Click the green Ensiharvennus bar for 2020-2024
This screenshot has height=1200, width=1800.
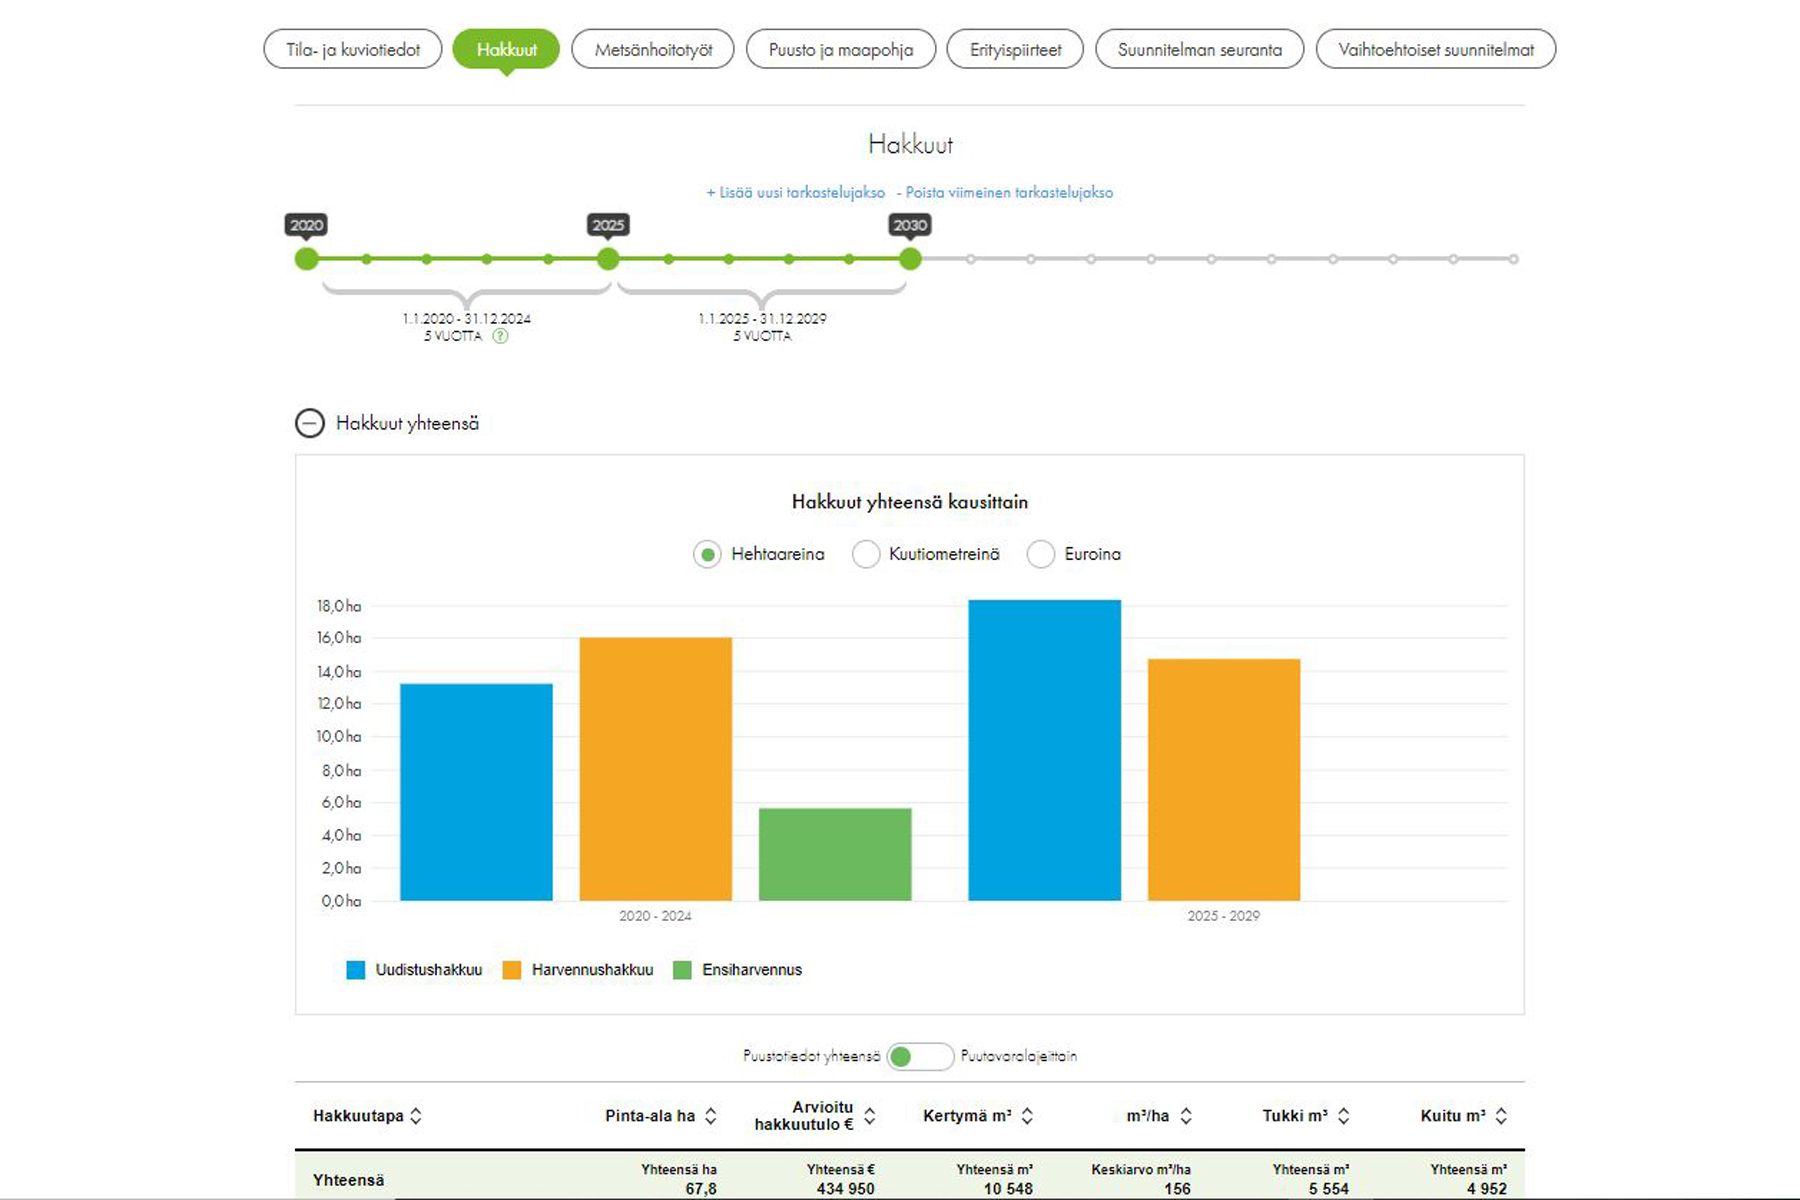tap(835, 854)
